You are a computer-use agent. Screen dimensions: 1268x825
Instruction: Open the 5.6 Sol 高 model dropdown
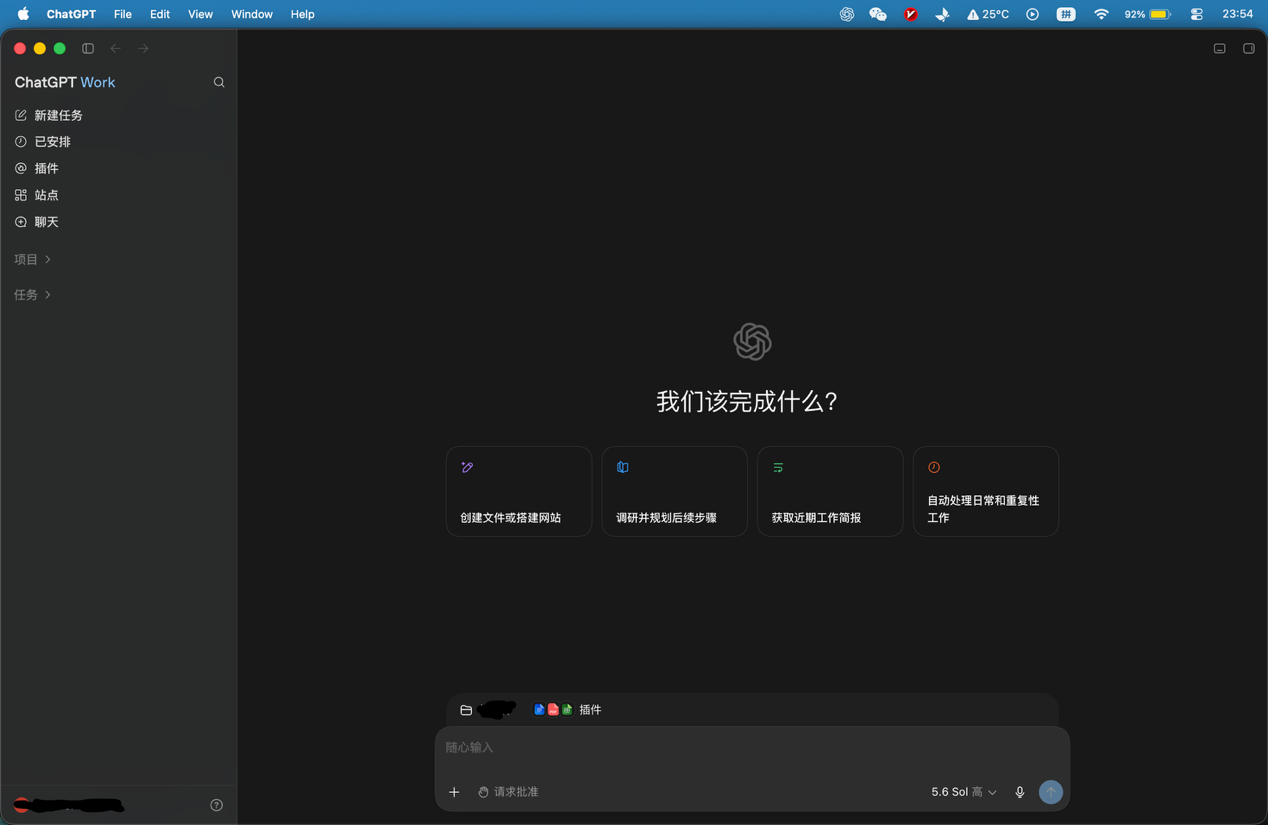[964, 792]
